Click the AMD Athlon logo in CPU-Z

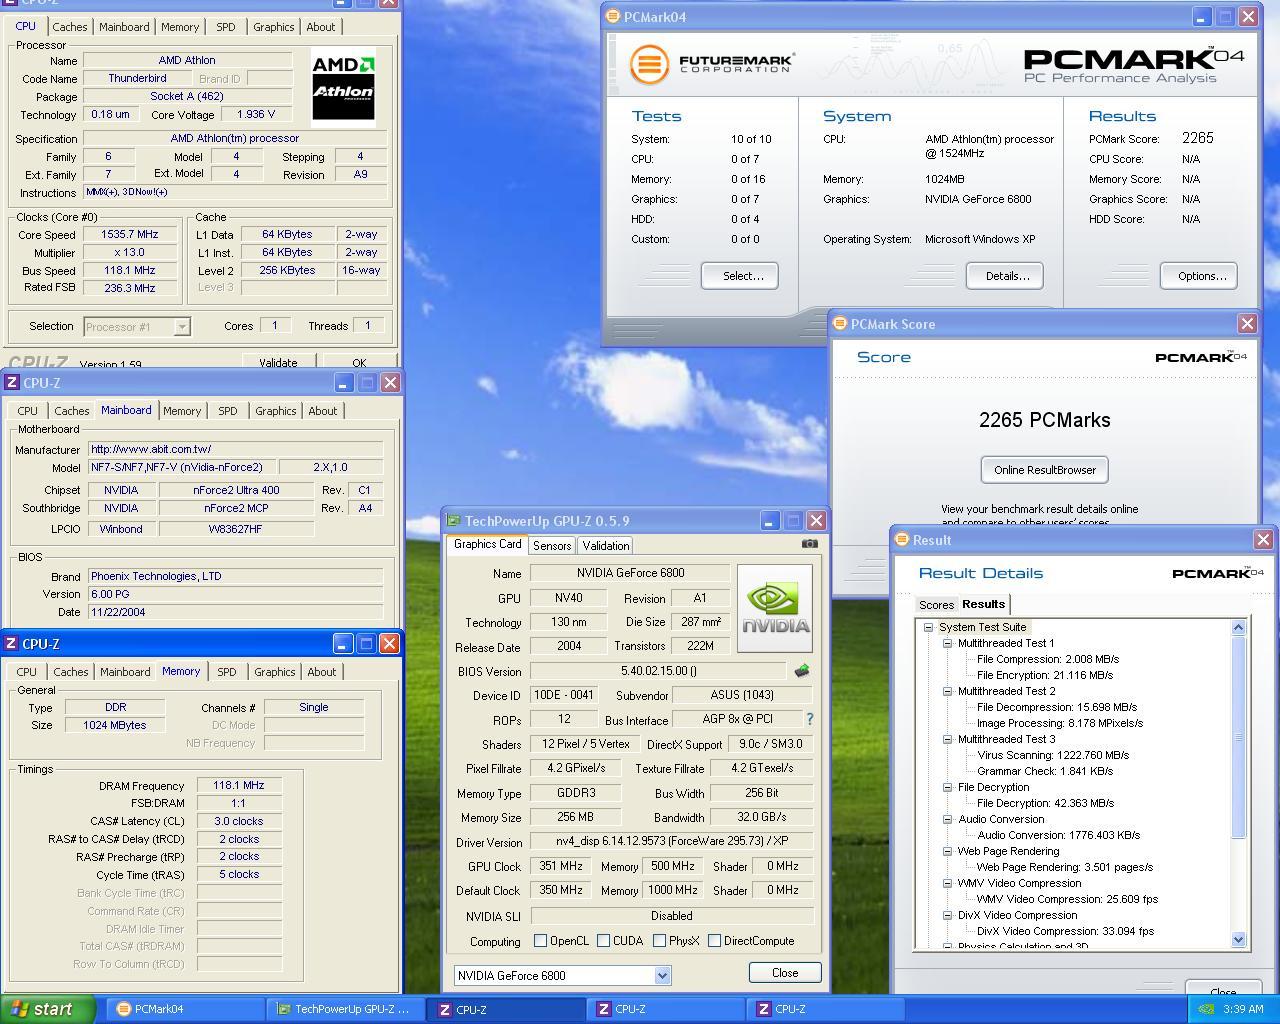(x=343, y=88)
